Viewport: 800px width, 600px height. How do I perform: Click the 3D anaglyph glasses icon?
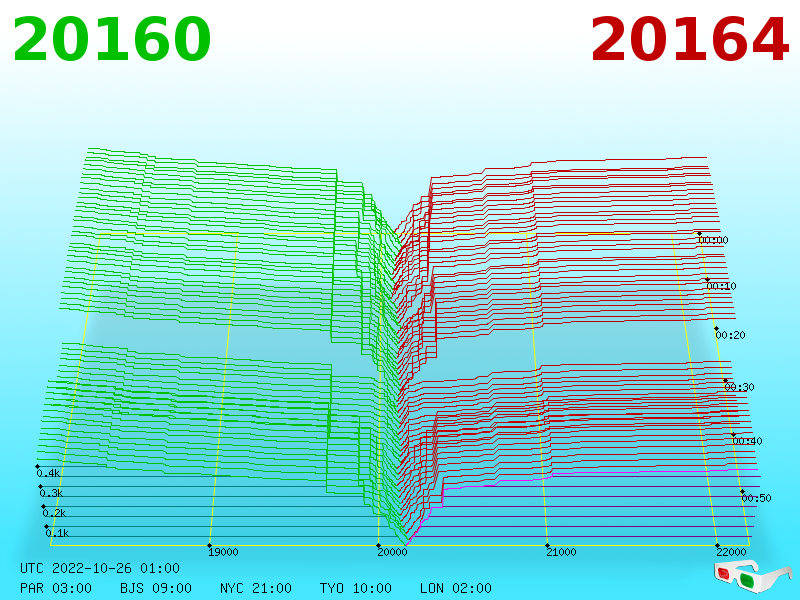[752, 577]
